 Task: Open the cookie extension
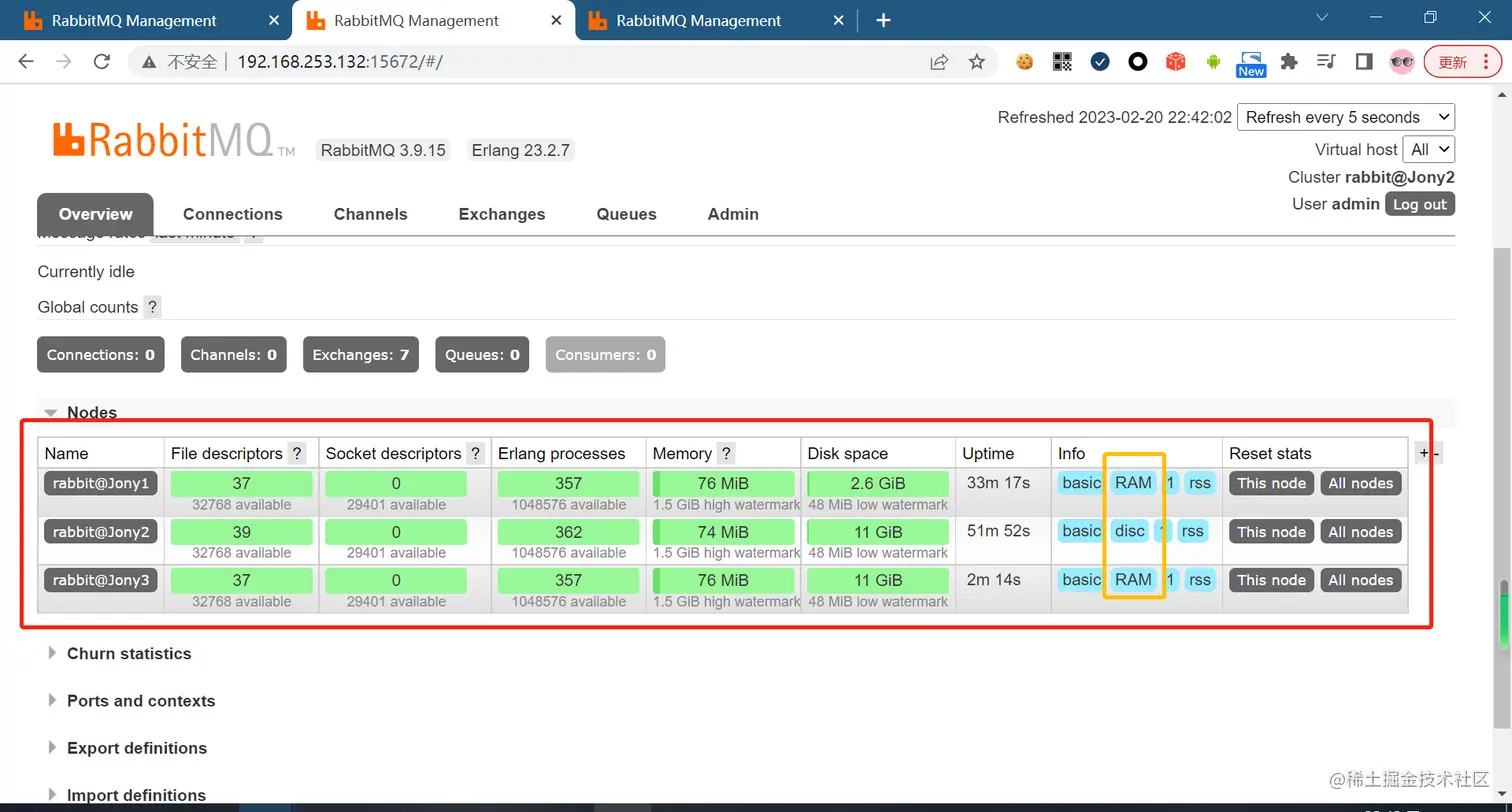pyautogui.click(x=1024, y=62)
